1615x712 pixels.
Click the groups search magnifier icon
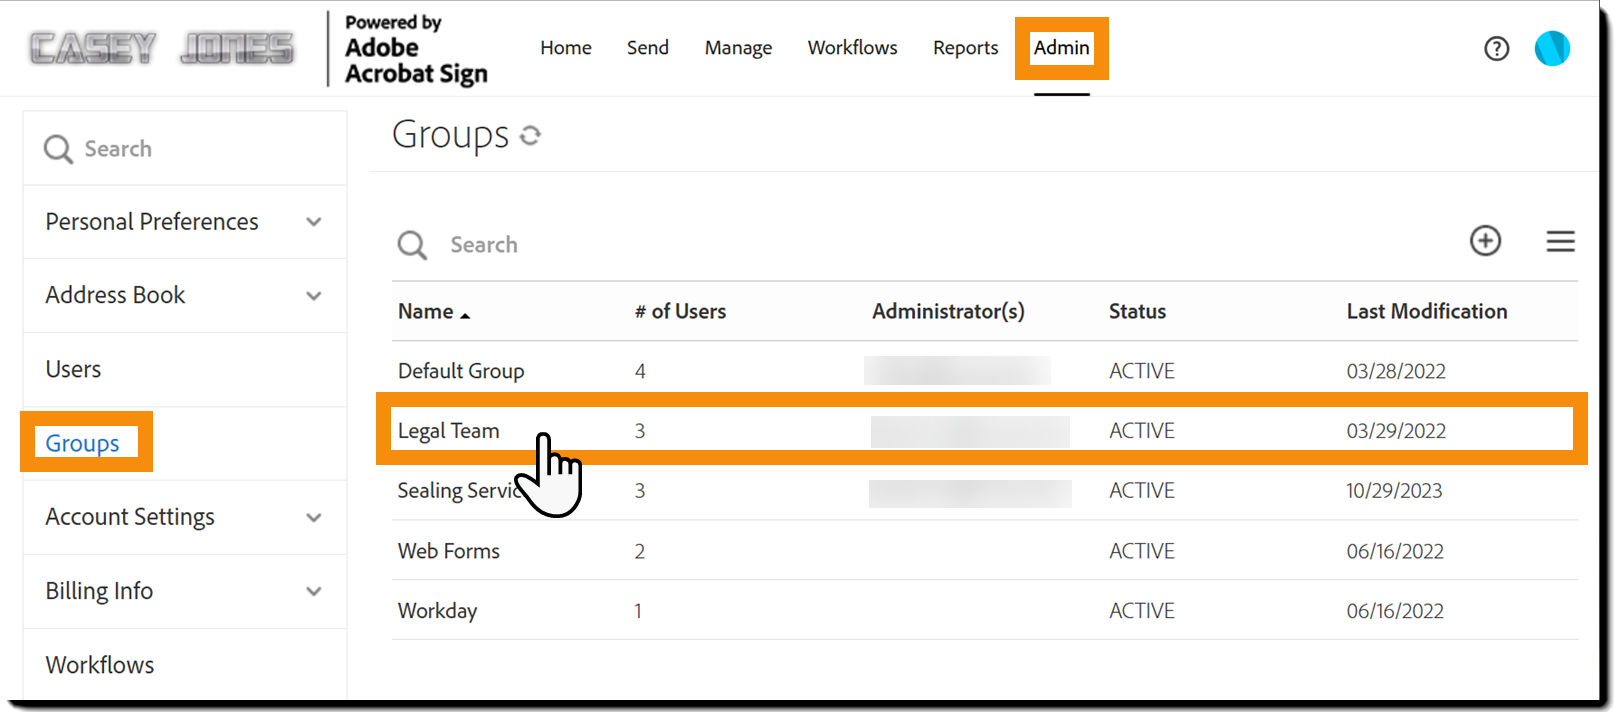click(x=412, y=245)
